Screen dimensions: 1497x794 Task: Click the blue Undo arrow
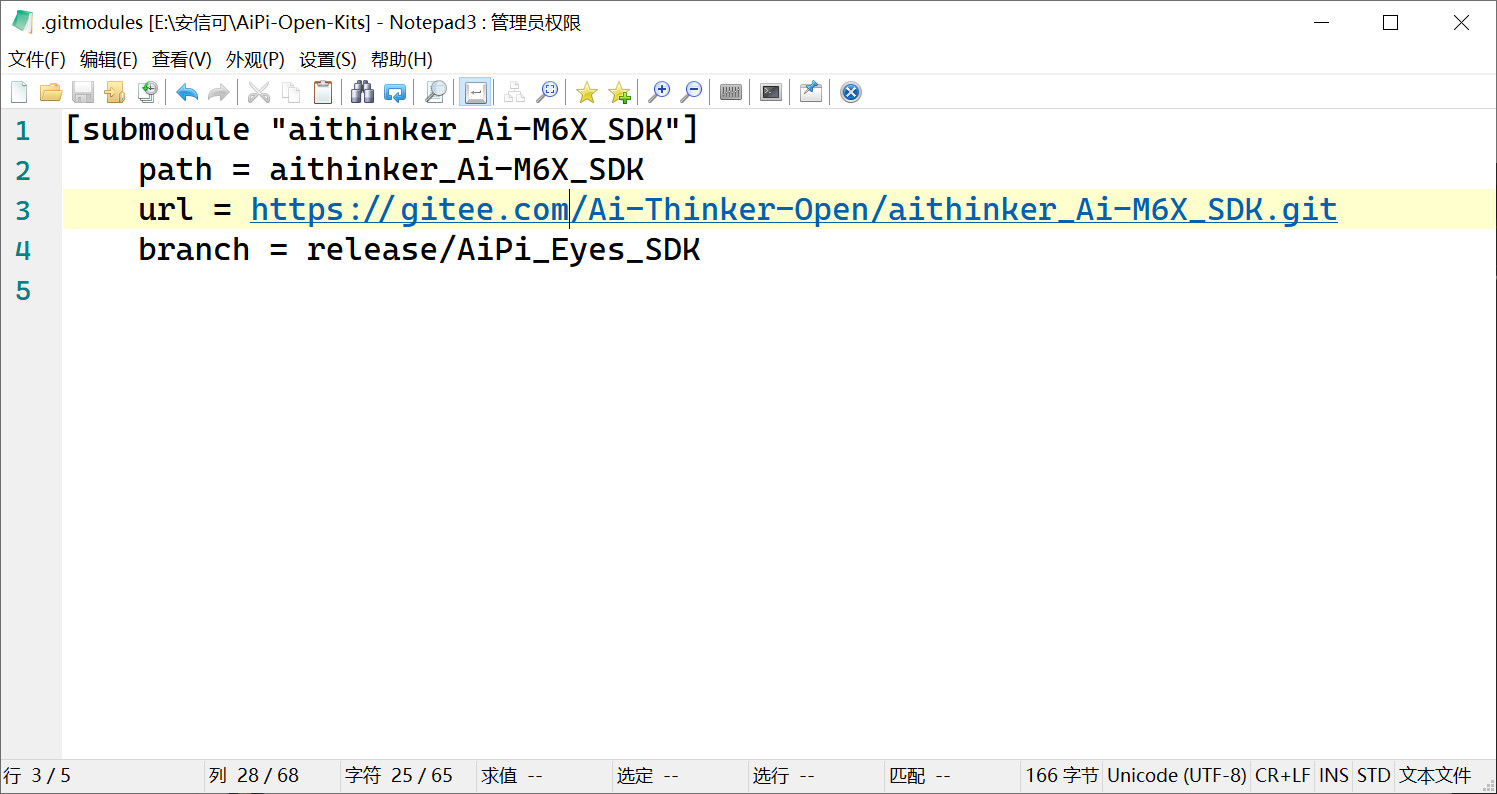click(x=187, y=93)
